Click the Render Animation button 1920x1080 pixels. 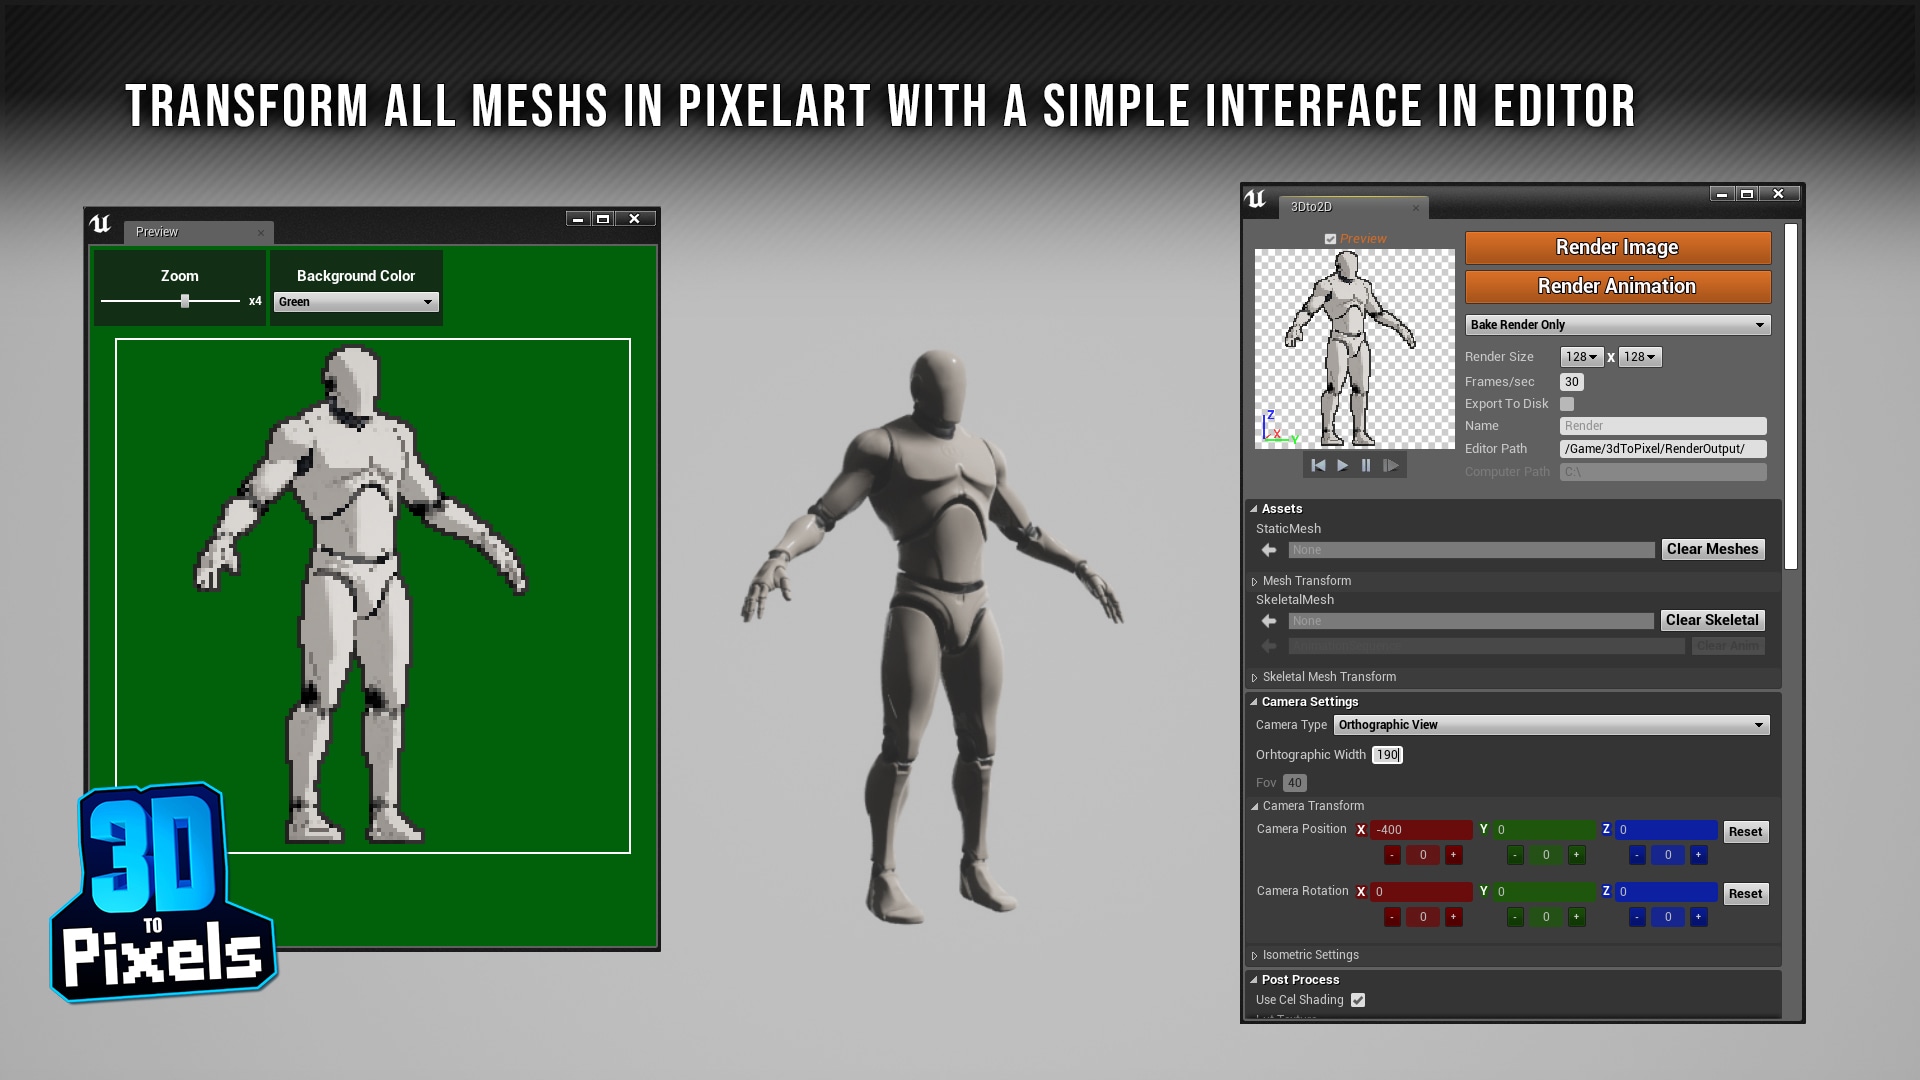1615,286
